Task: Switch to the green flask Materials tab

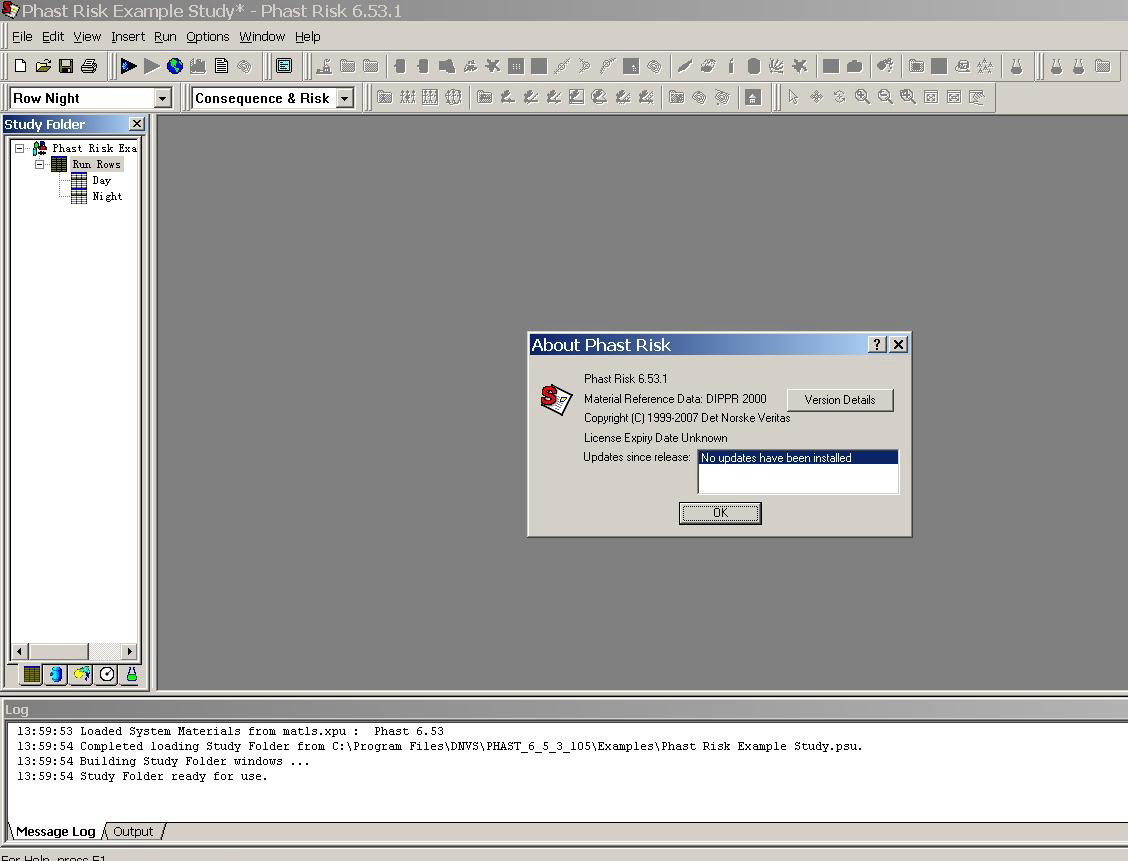Action: 132,674
